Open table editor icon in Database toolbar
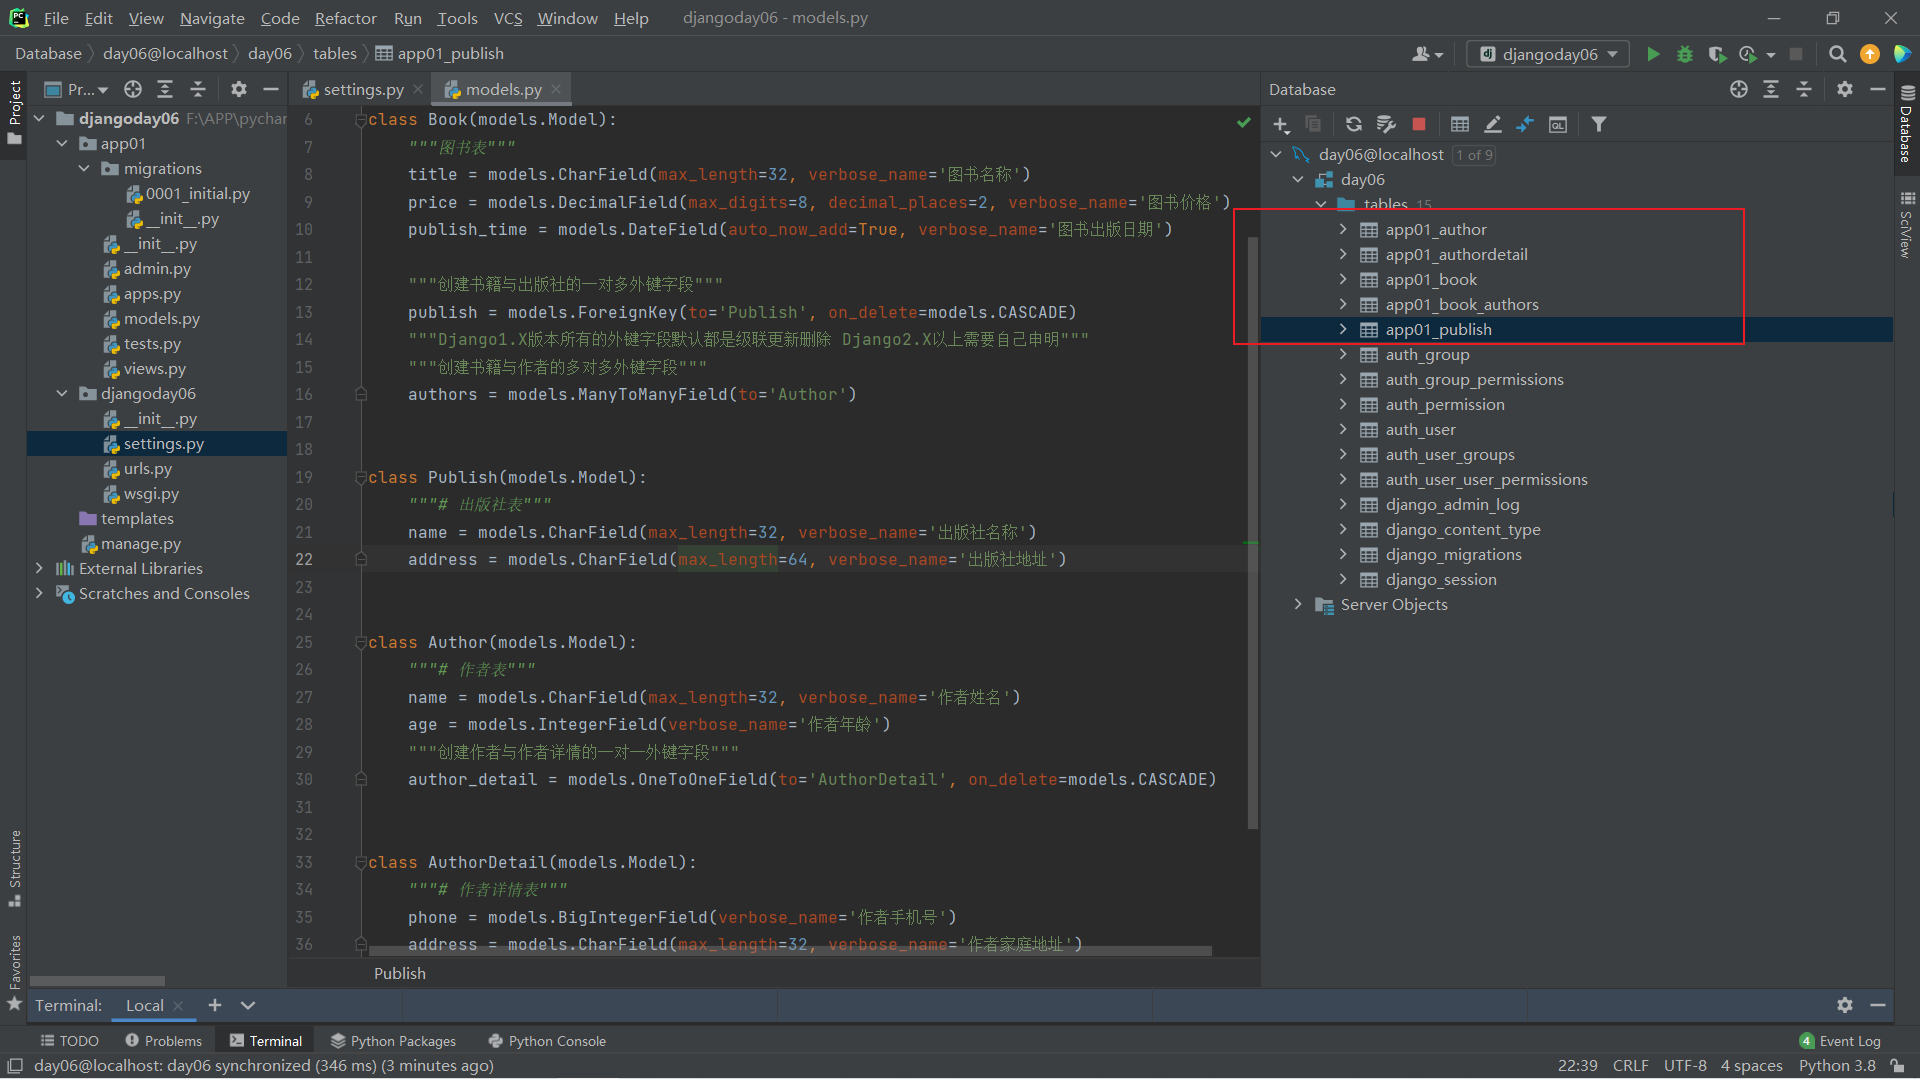1920x1079 pixels. point(1460,124)
